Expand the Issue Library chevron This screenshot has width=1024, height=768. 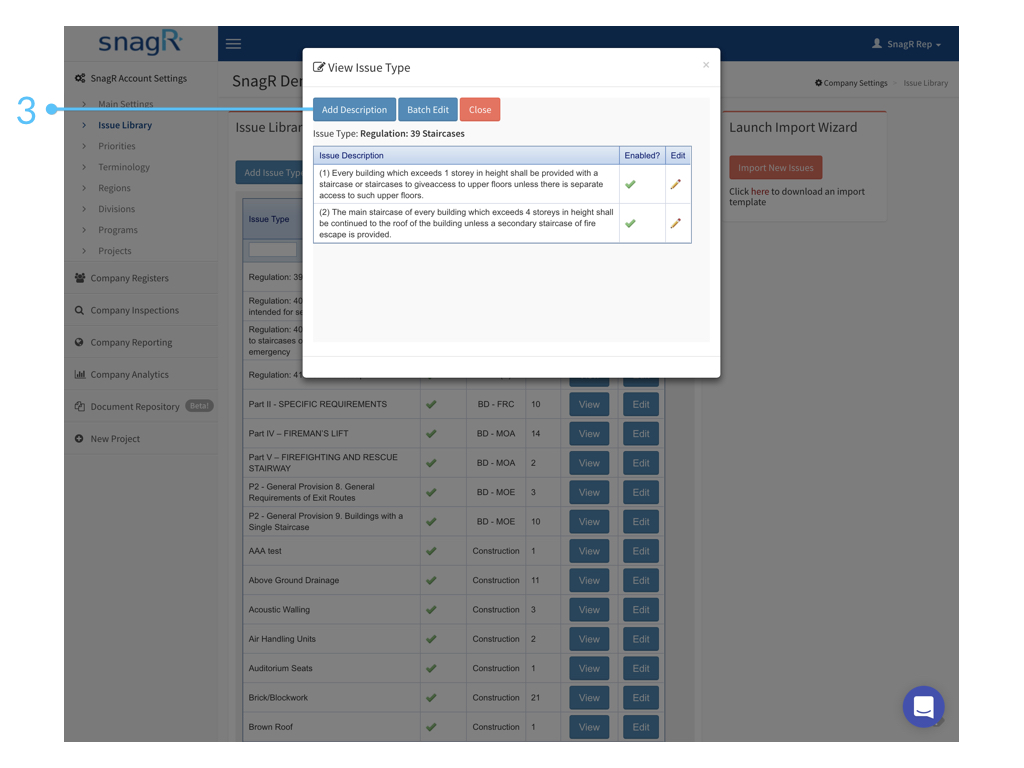pyautogui.click(x=84, y=125)
